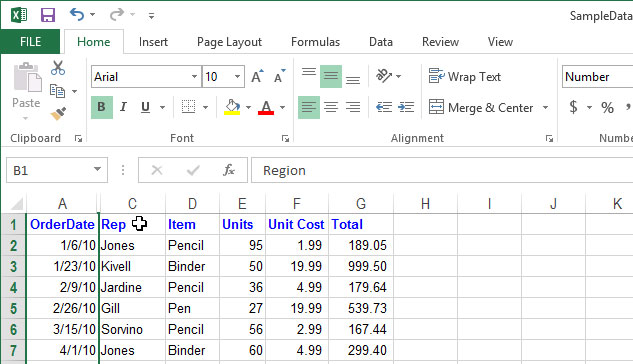
Task: Open the undo history dropdown arrow
Action: pyautogui.click(x=92, y=15)
